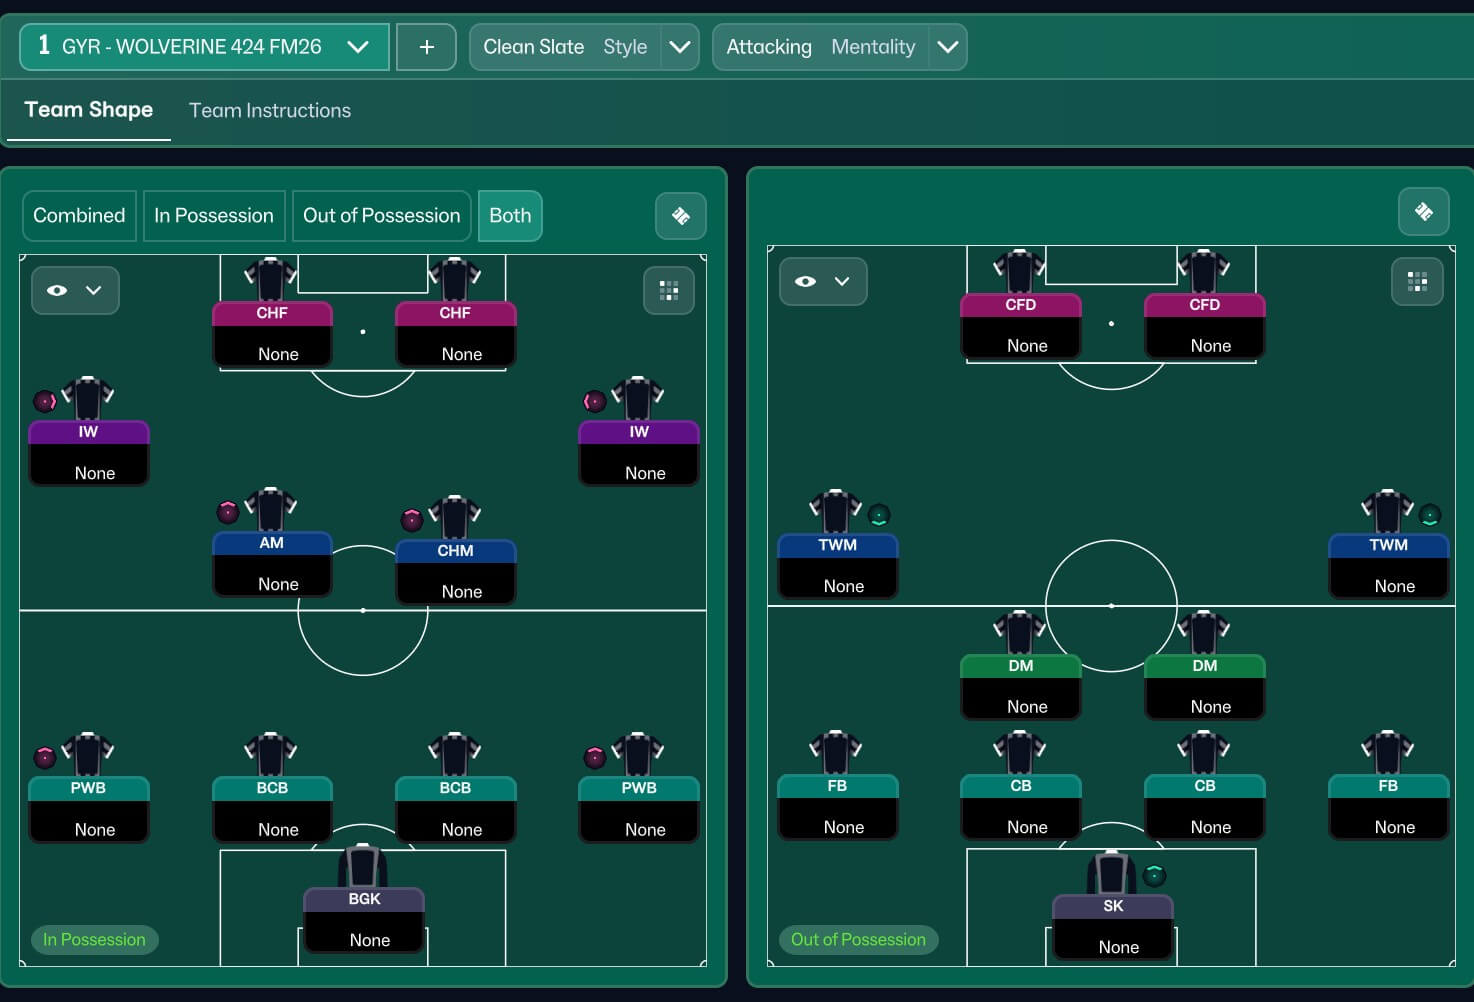Select the BGK goalkeeper position card

[x=364, y=919]
